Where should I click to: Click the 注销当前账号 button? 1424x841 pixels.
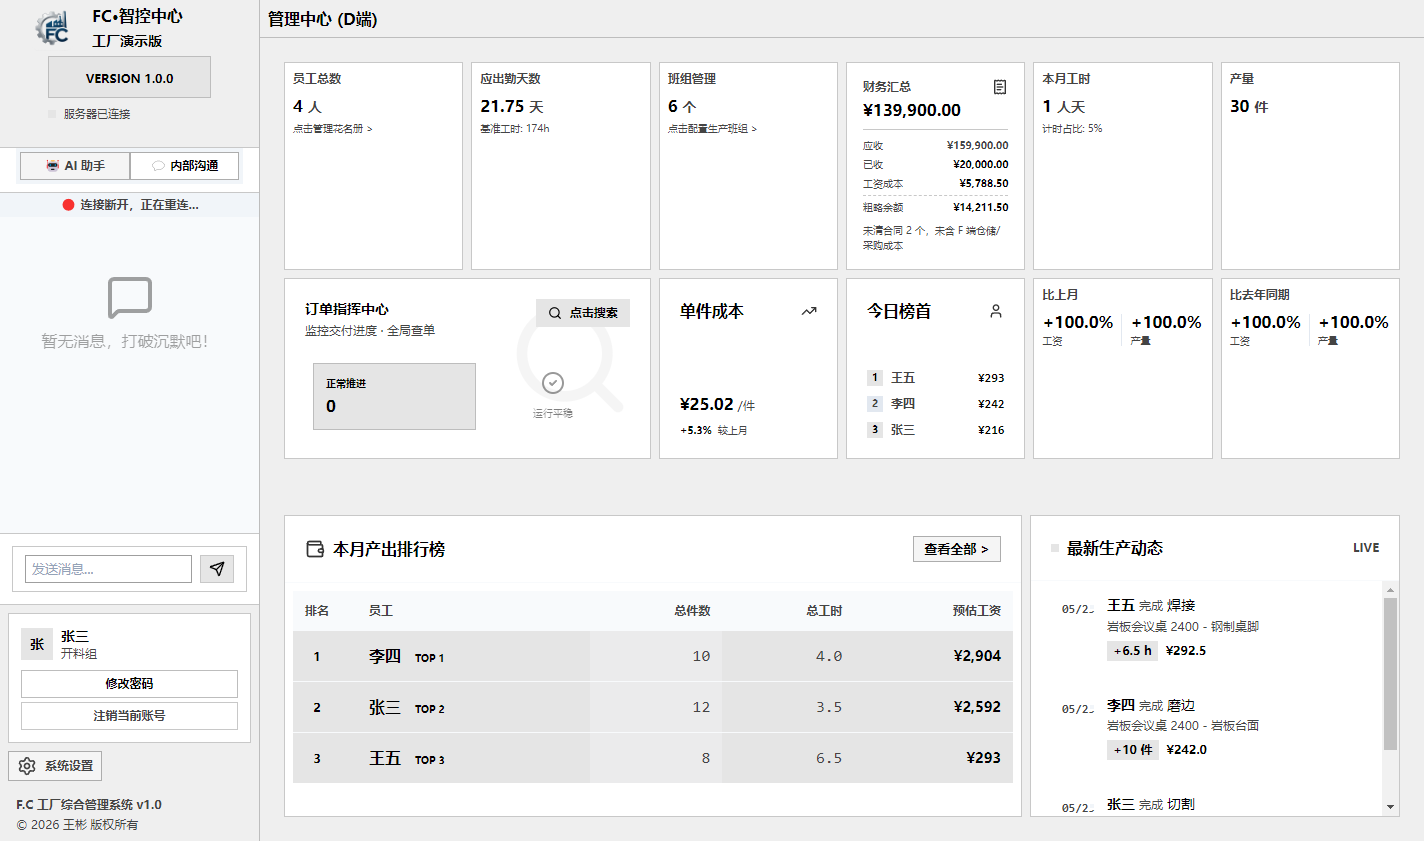129,716
